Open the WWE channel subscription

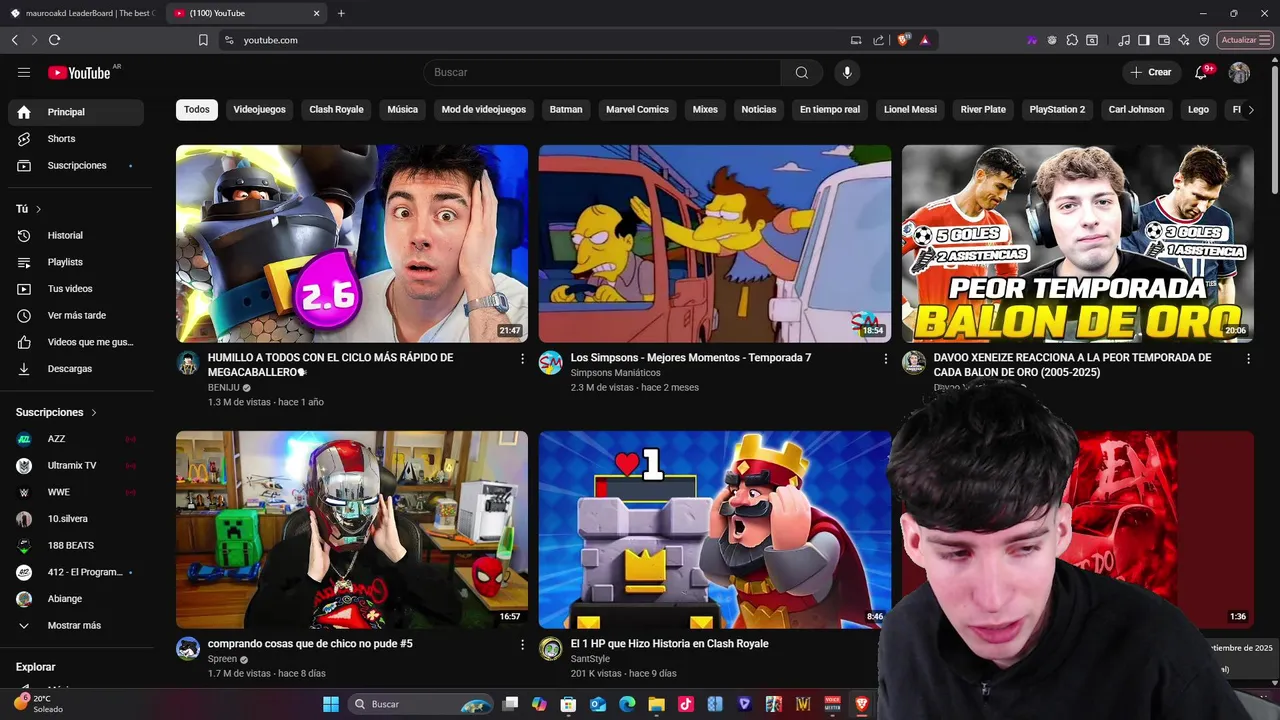pos(76,492)
